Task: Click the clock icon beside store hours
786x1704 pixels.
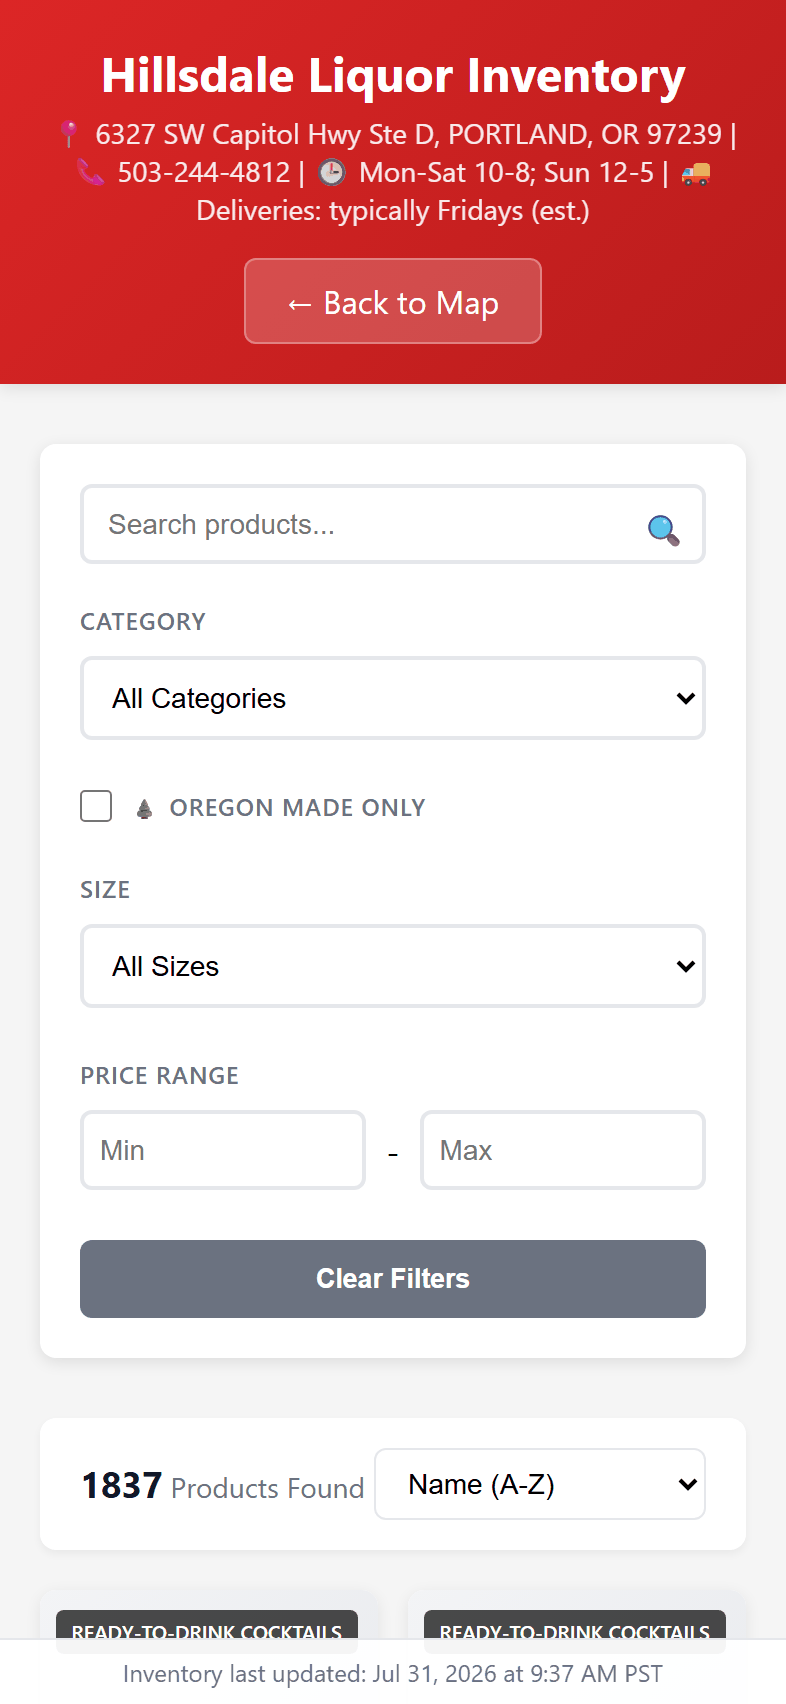Action: 332,173
